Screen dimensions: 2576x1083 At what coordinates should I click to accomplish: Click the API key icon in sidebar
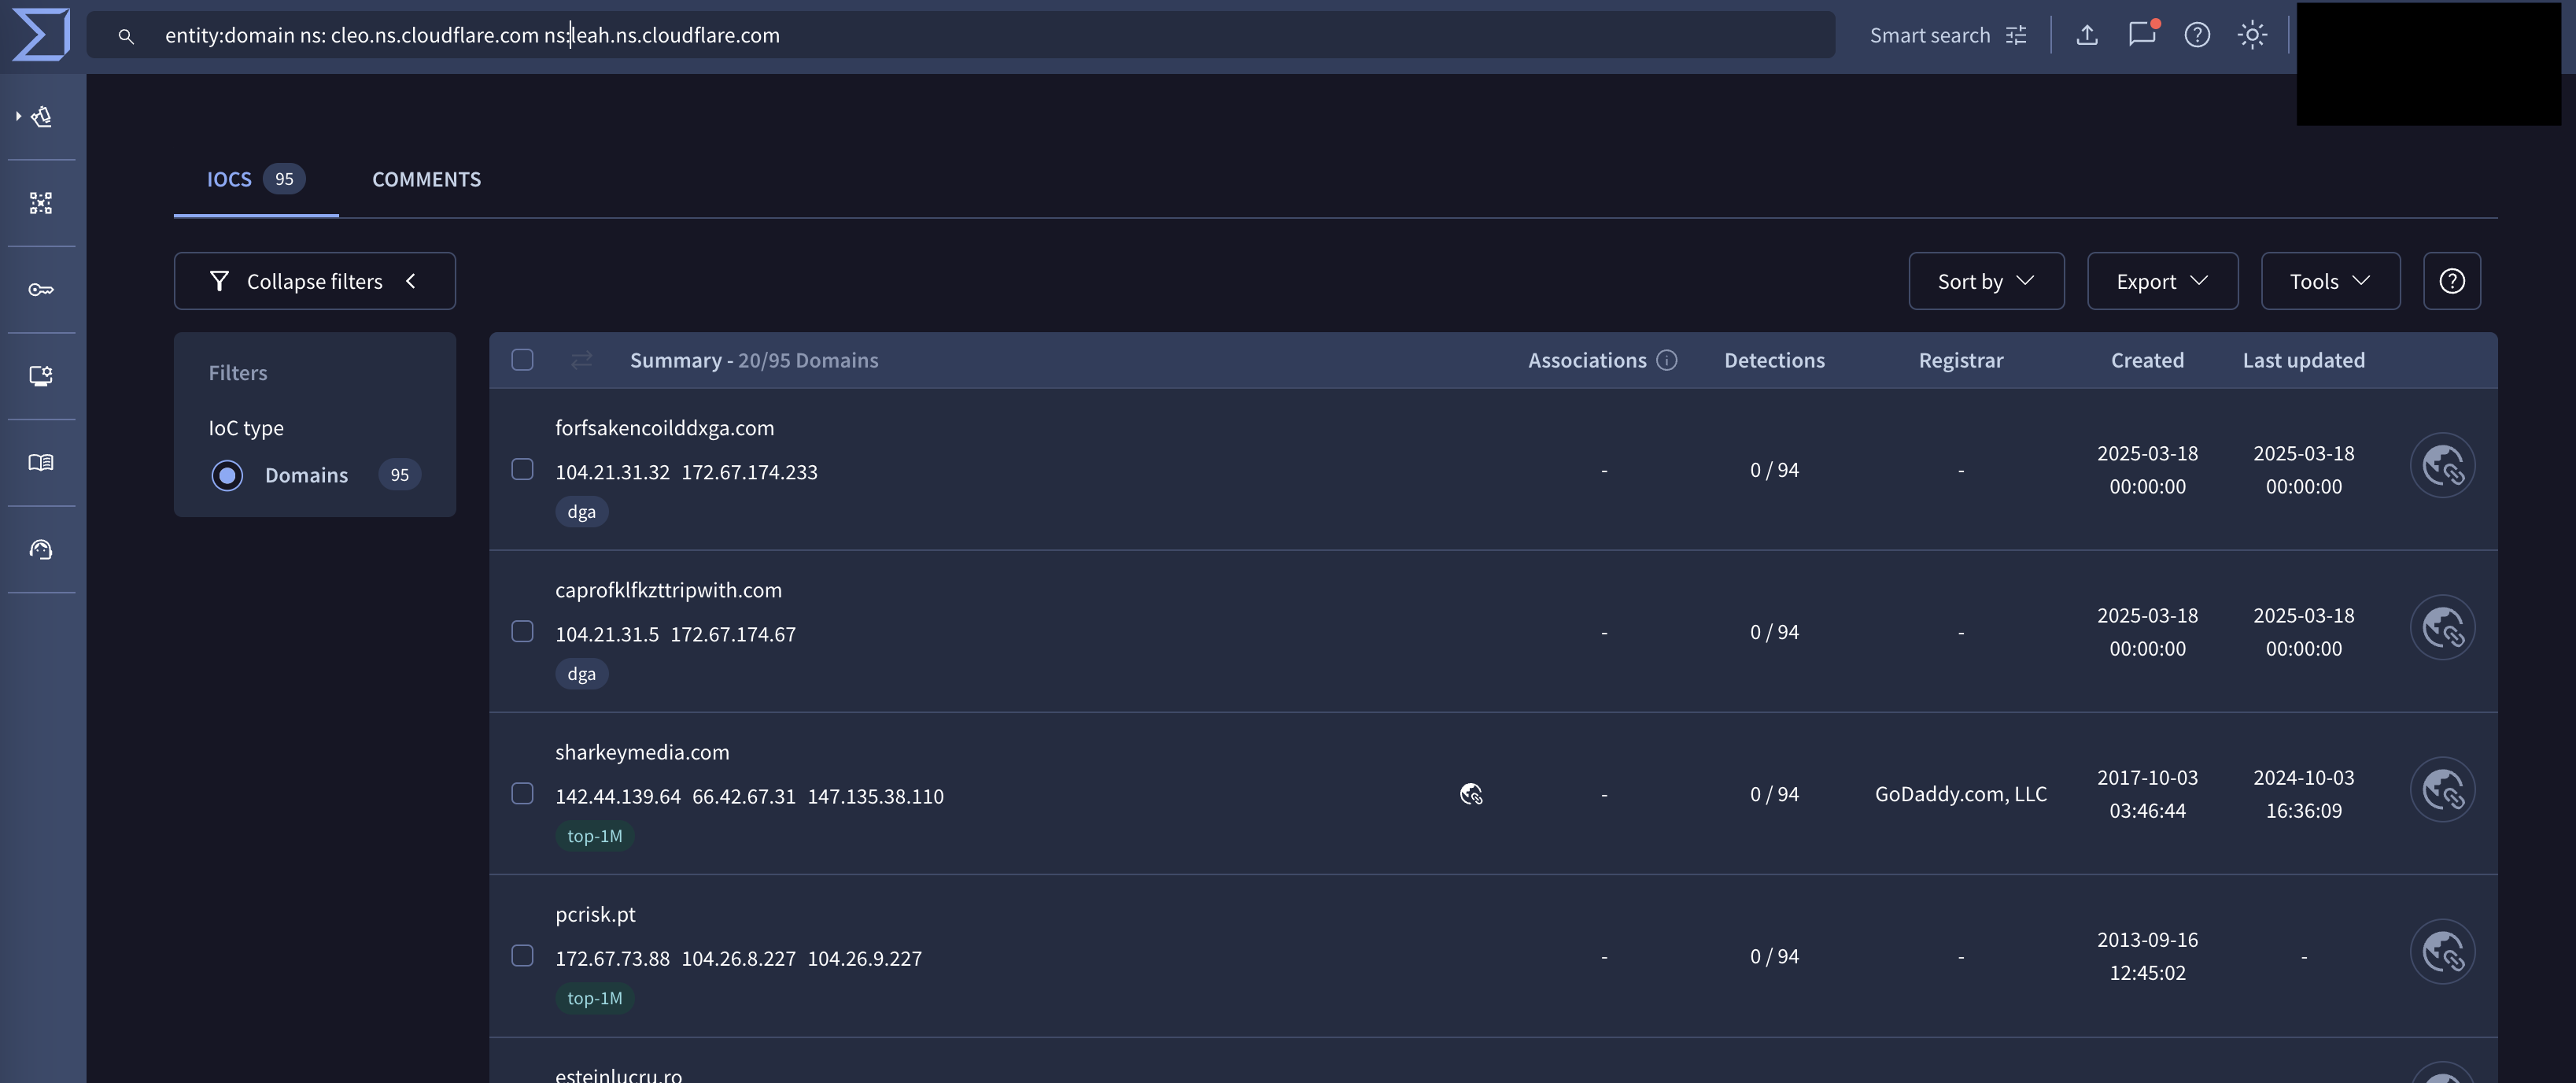click(41, 290)
